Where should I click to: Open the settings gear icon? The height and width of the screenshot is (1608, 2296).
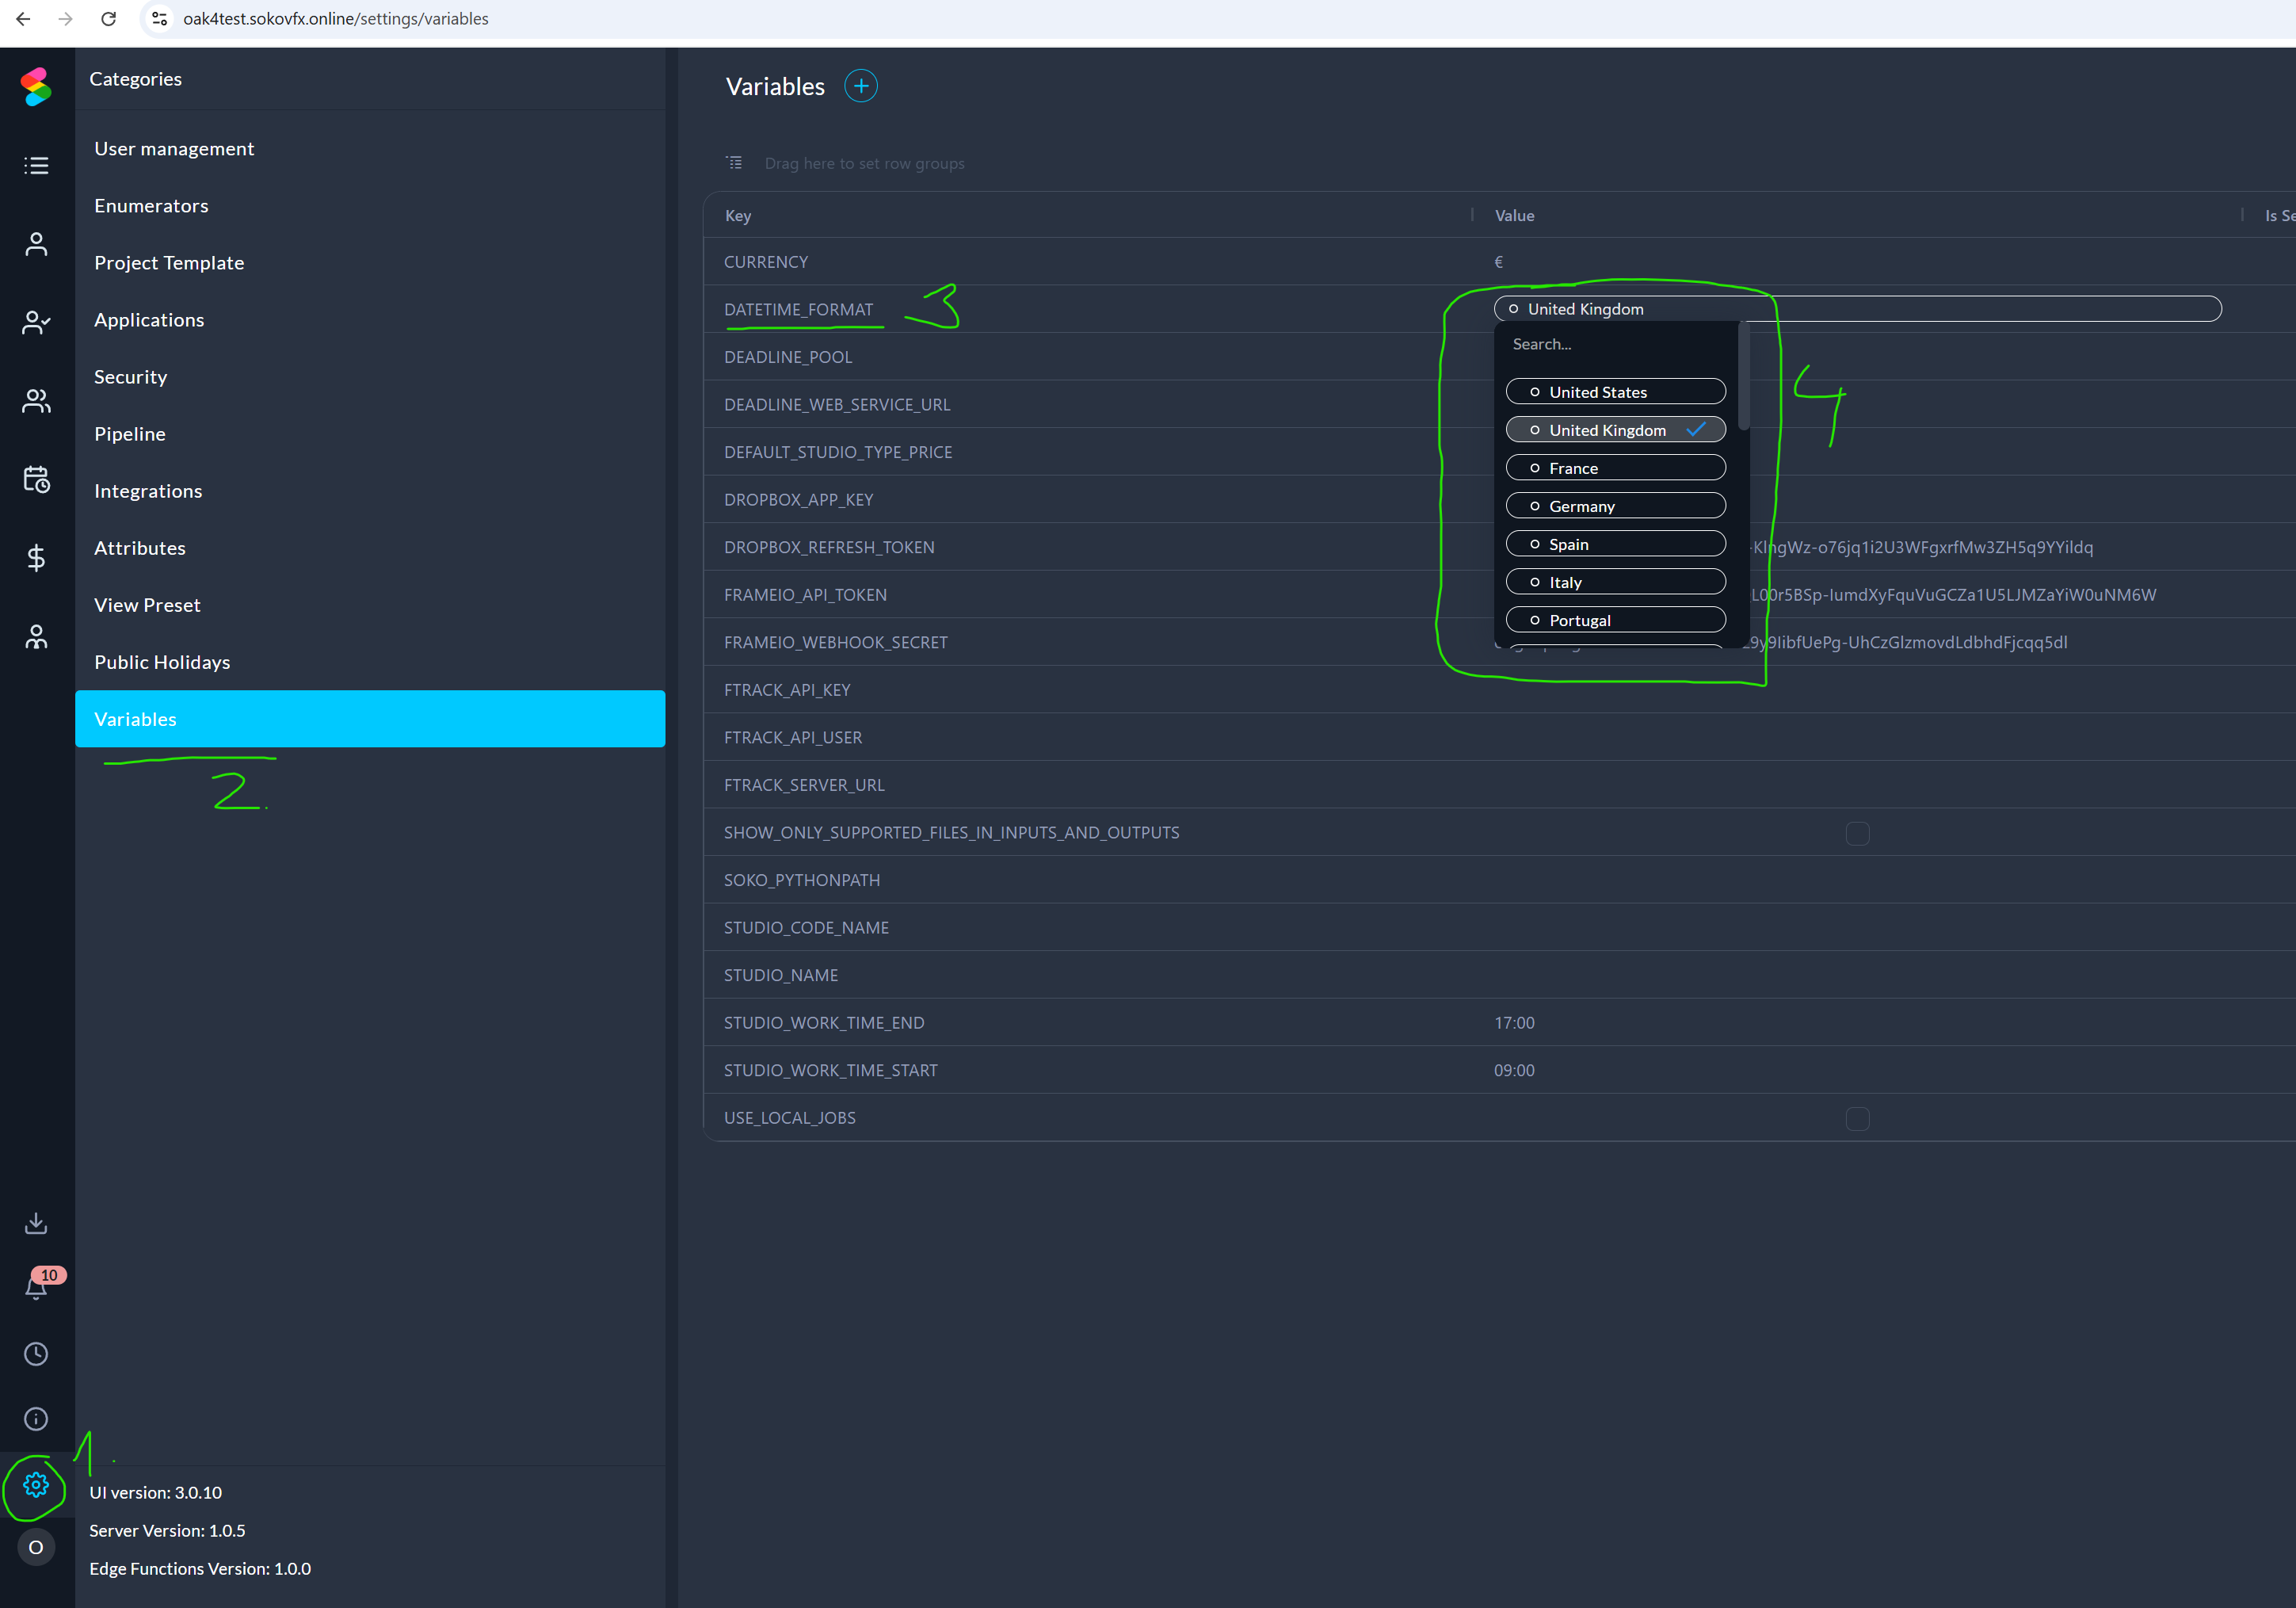point(36,1485)
